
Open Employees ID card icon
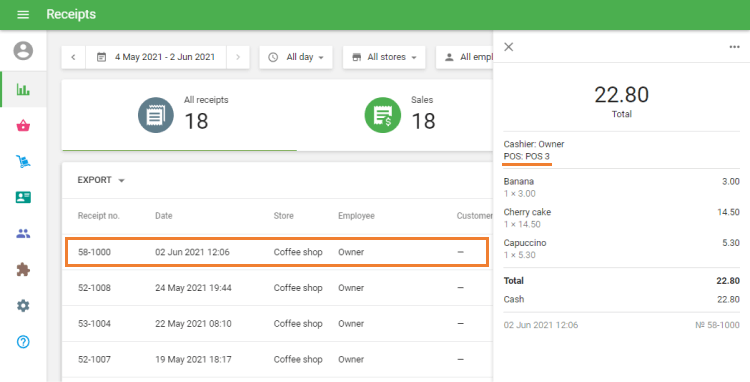23,197
